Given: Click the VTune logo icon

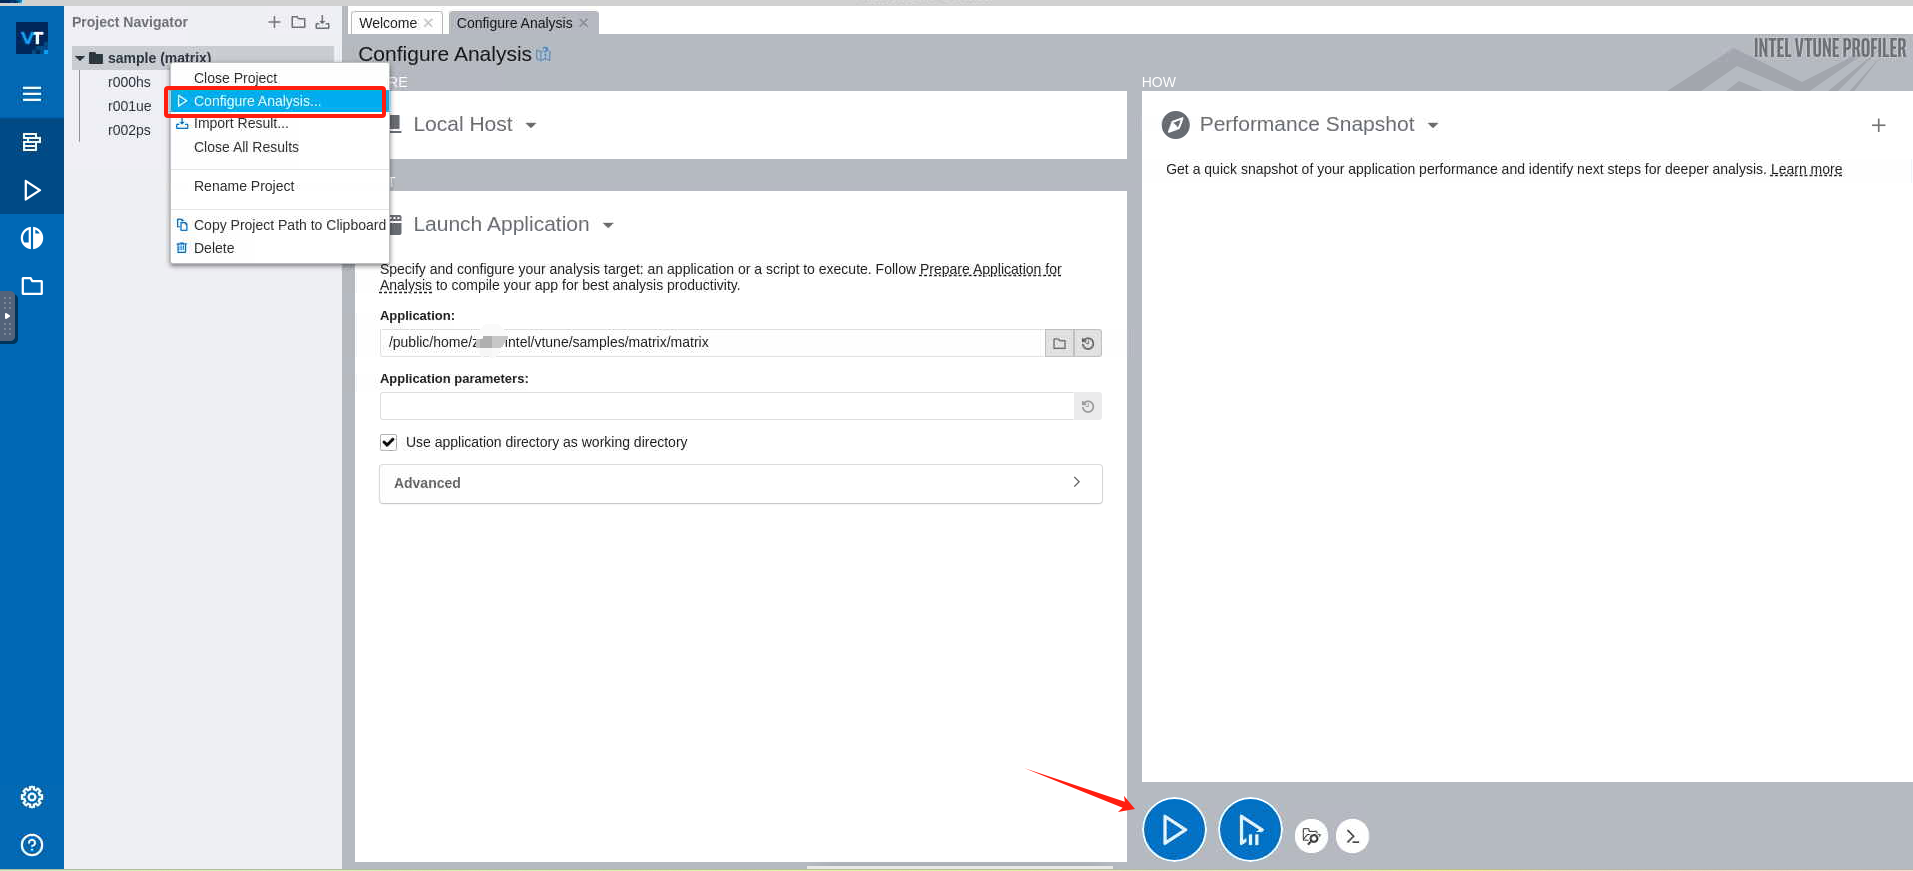Looking at the screenshot, I should point(32,38).
